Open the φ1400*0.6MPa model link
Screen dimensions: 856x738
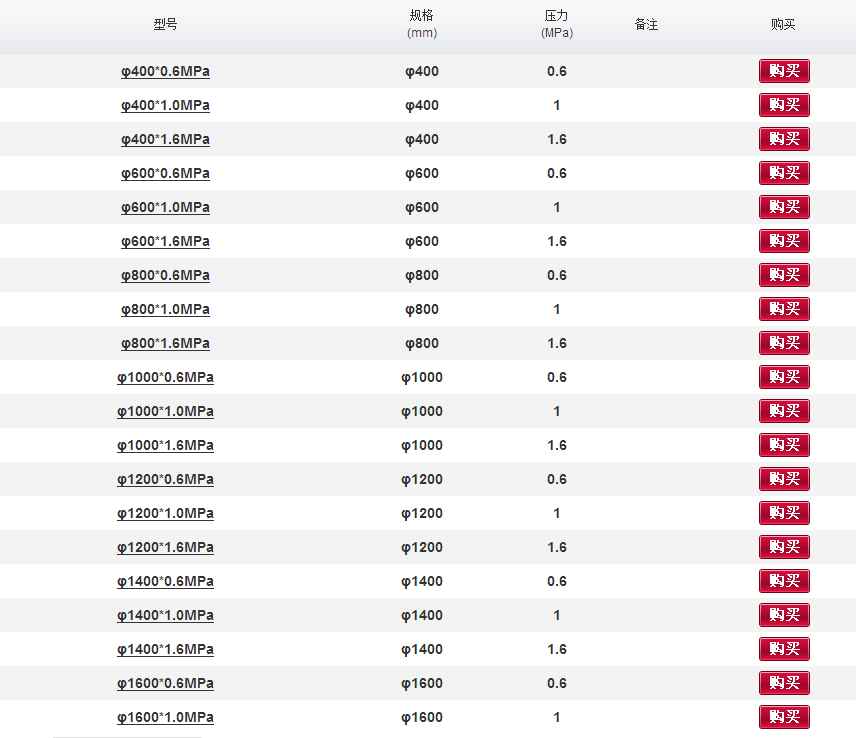[x=165, y=581]
